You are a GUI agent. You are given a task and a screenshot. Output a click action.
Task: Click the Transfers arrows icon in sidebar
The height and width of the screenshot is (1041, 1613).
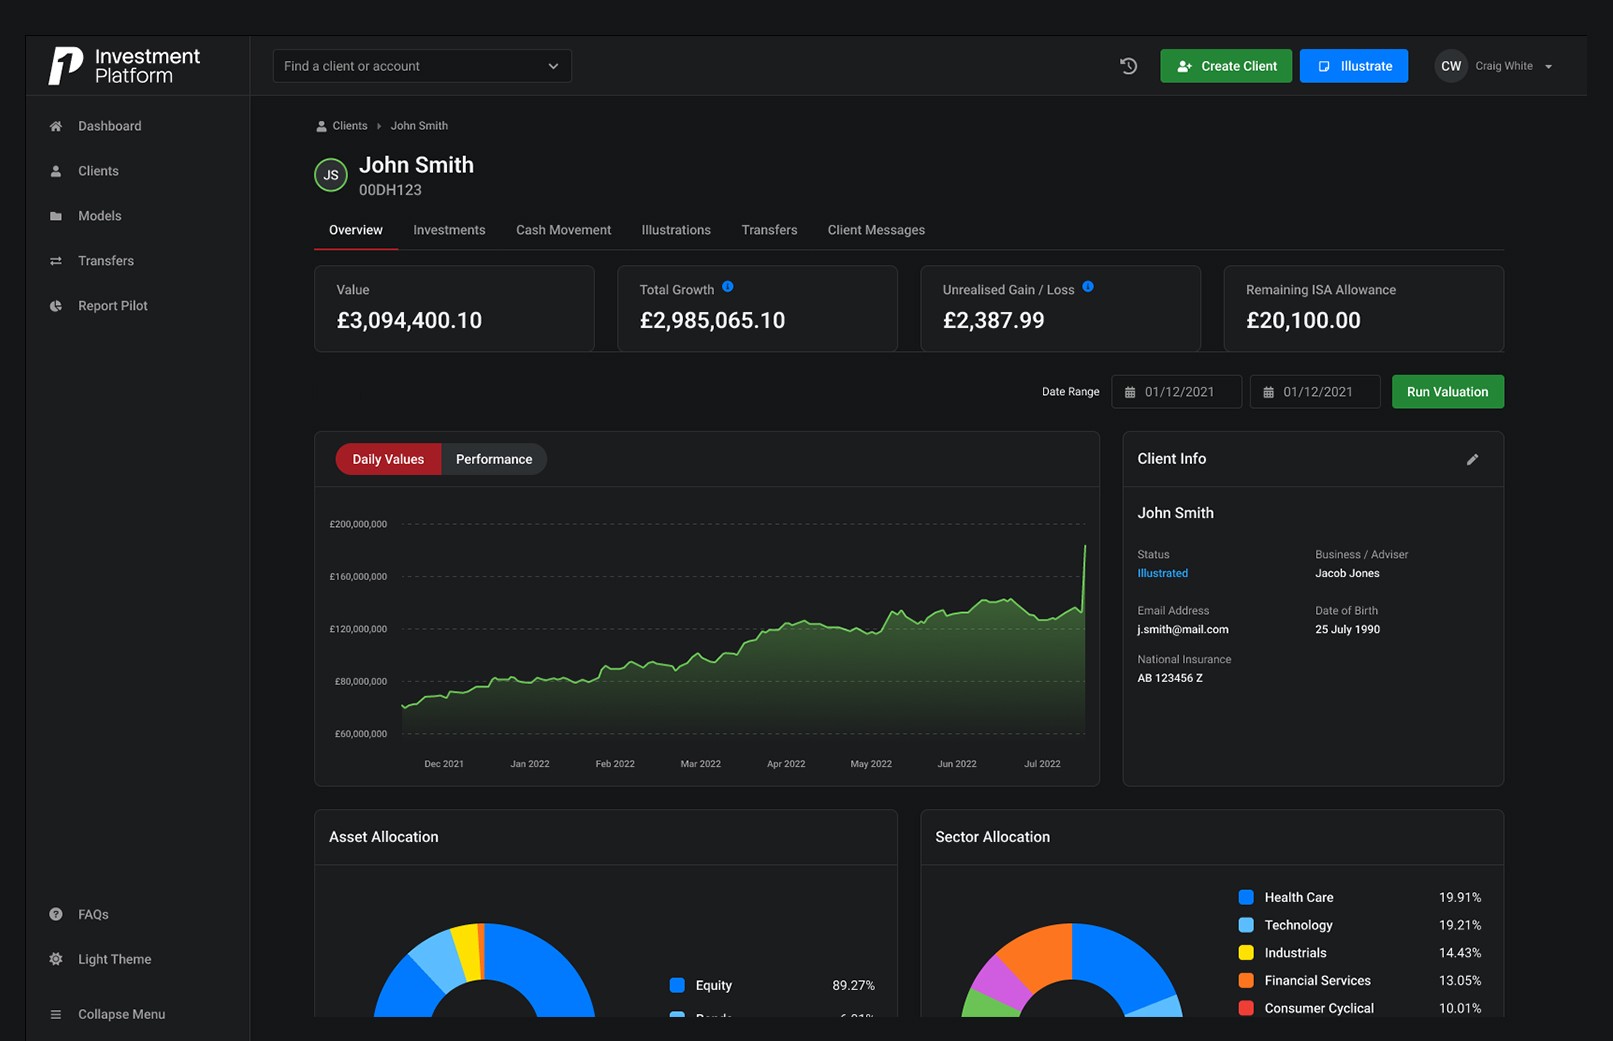(x=56, y=261)
